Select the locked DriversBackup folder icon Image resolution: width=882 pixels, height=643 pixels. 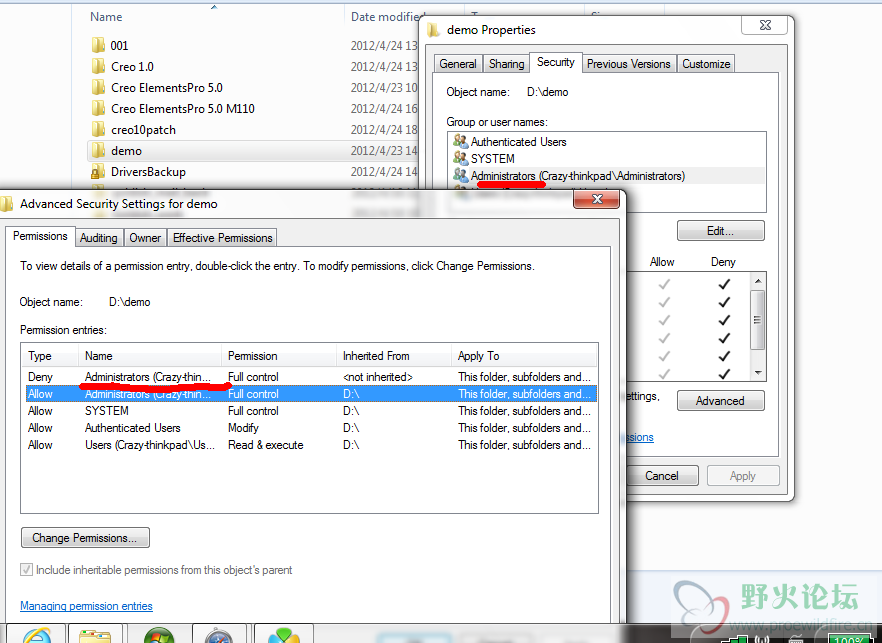(98, 172)
